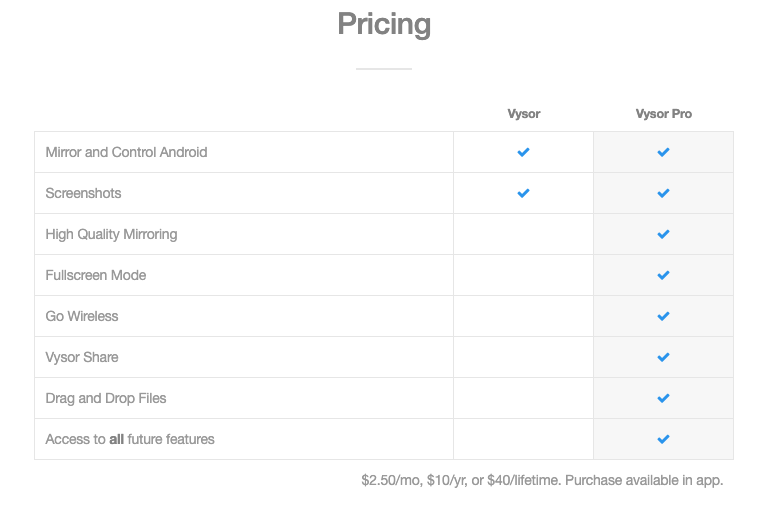Select the Vysor Pro column header
Viewport: 775px width, 507px height.
[663, 114]
